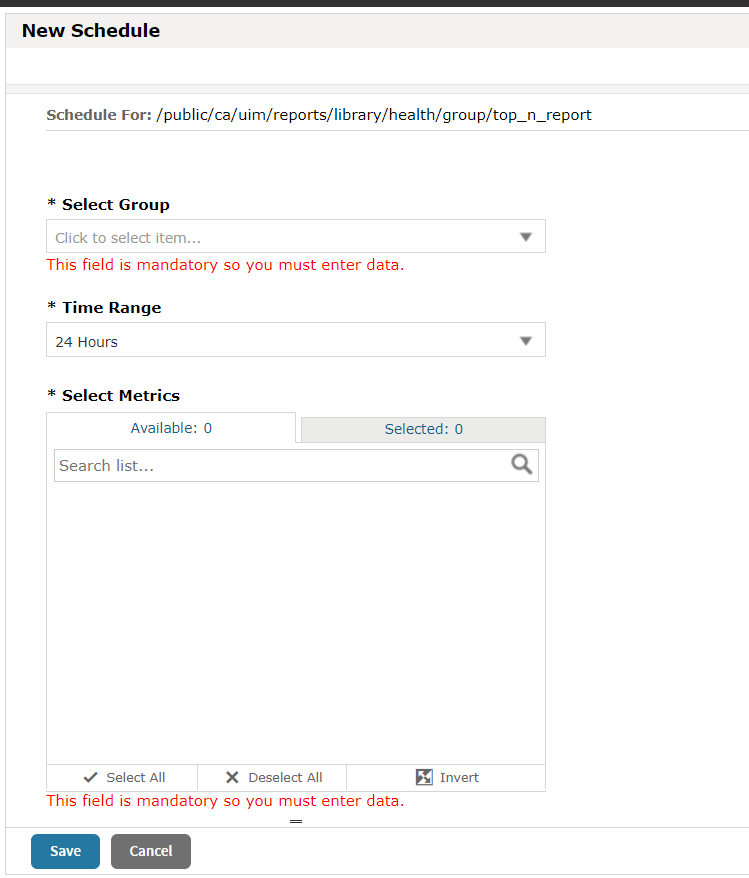749x878 pixels.
Task: Switch to the Available: 0 tab
Action: (171, 428)
